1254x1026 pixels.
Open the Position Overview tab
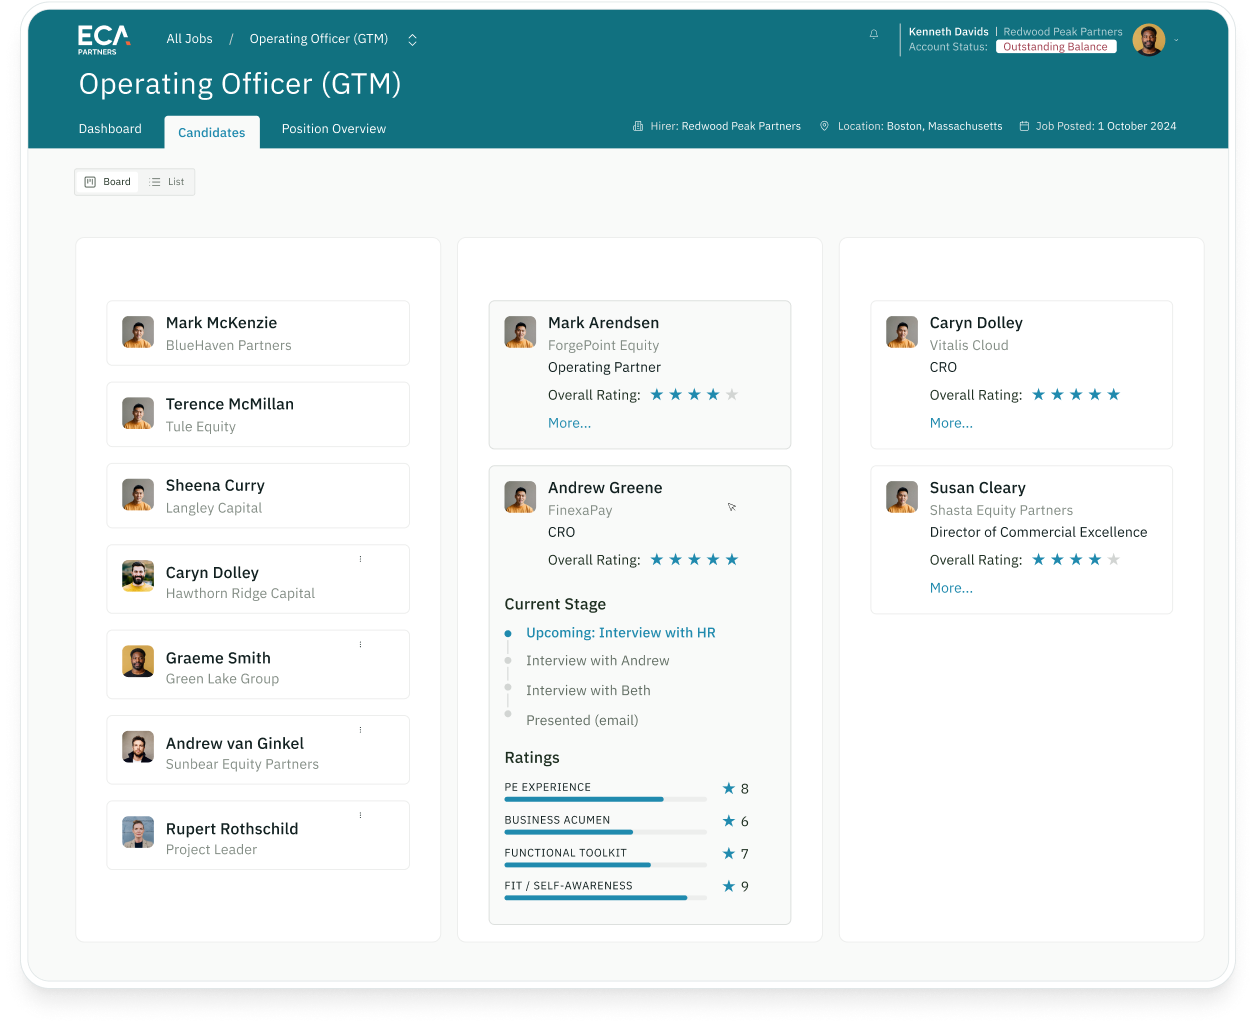pos(333,129)
